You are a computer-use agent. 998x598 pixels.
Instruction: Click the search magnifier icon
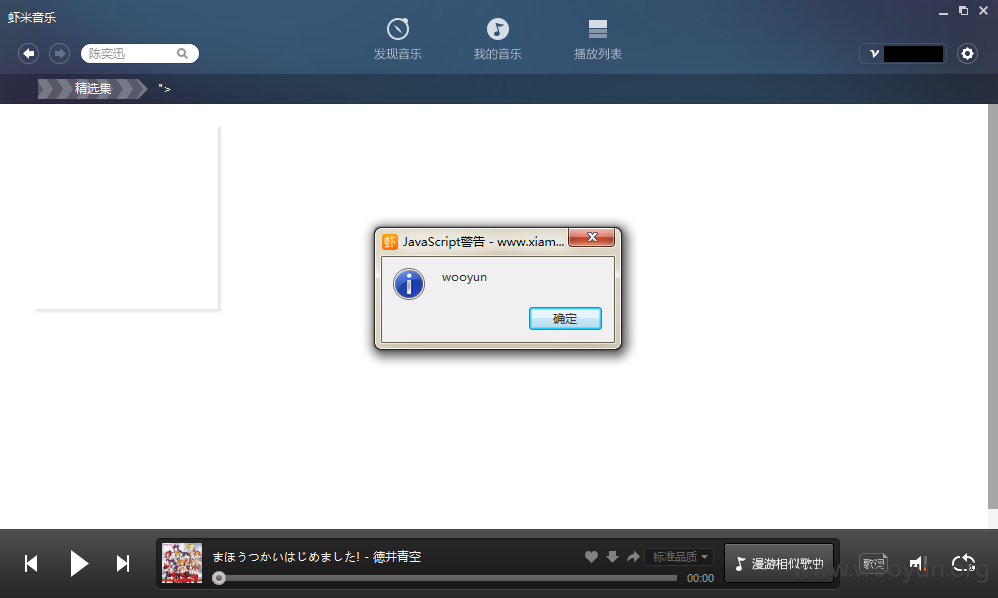(182, 53)
